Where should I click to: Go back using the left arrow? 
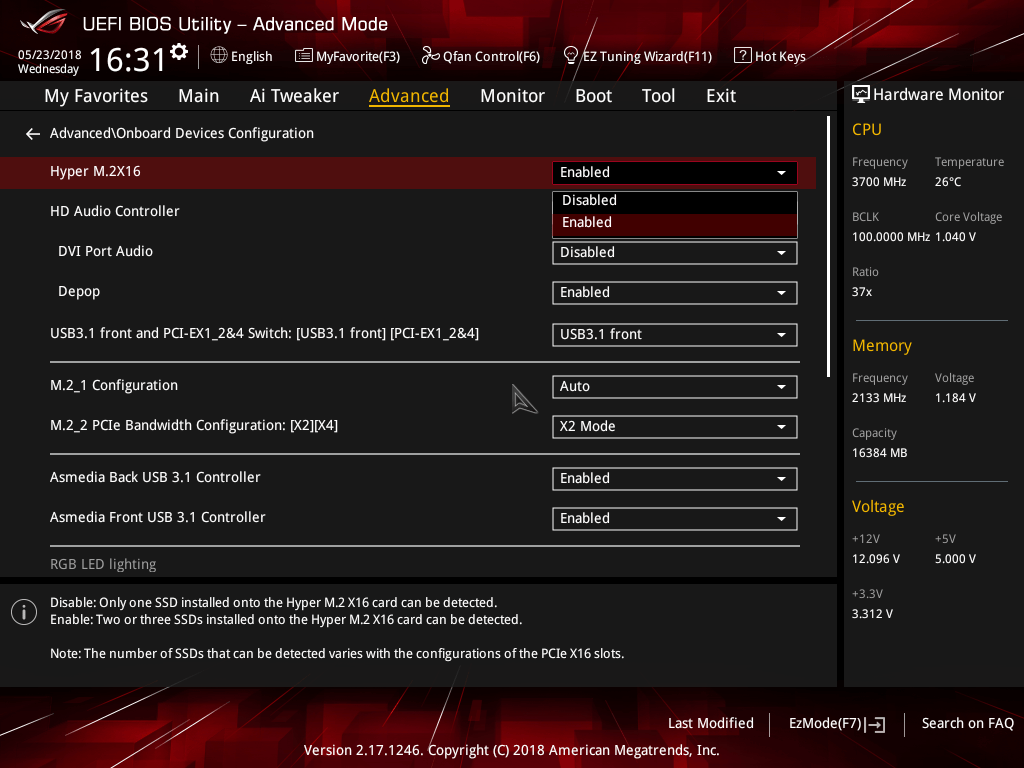coord(32,133)
